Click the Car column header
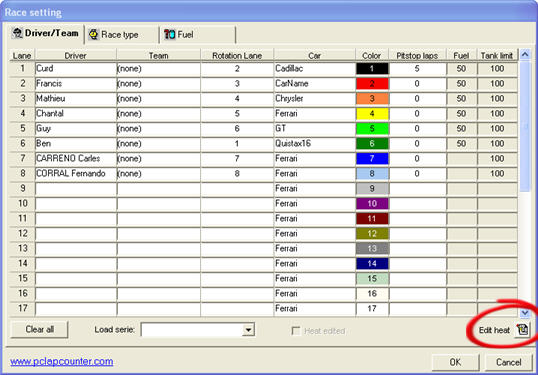The width and height of the screenshot is (538, 375). coord(315,55)
